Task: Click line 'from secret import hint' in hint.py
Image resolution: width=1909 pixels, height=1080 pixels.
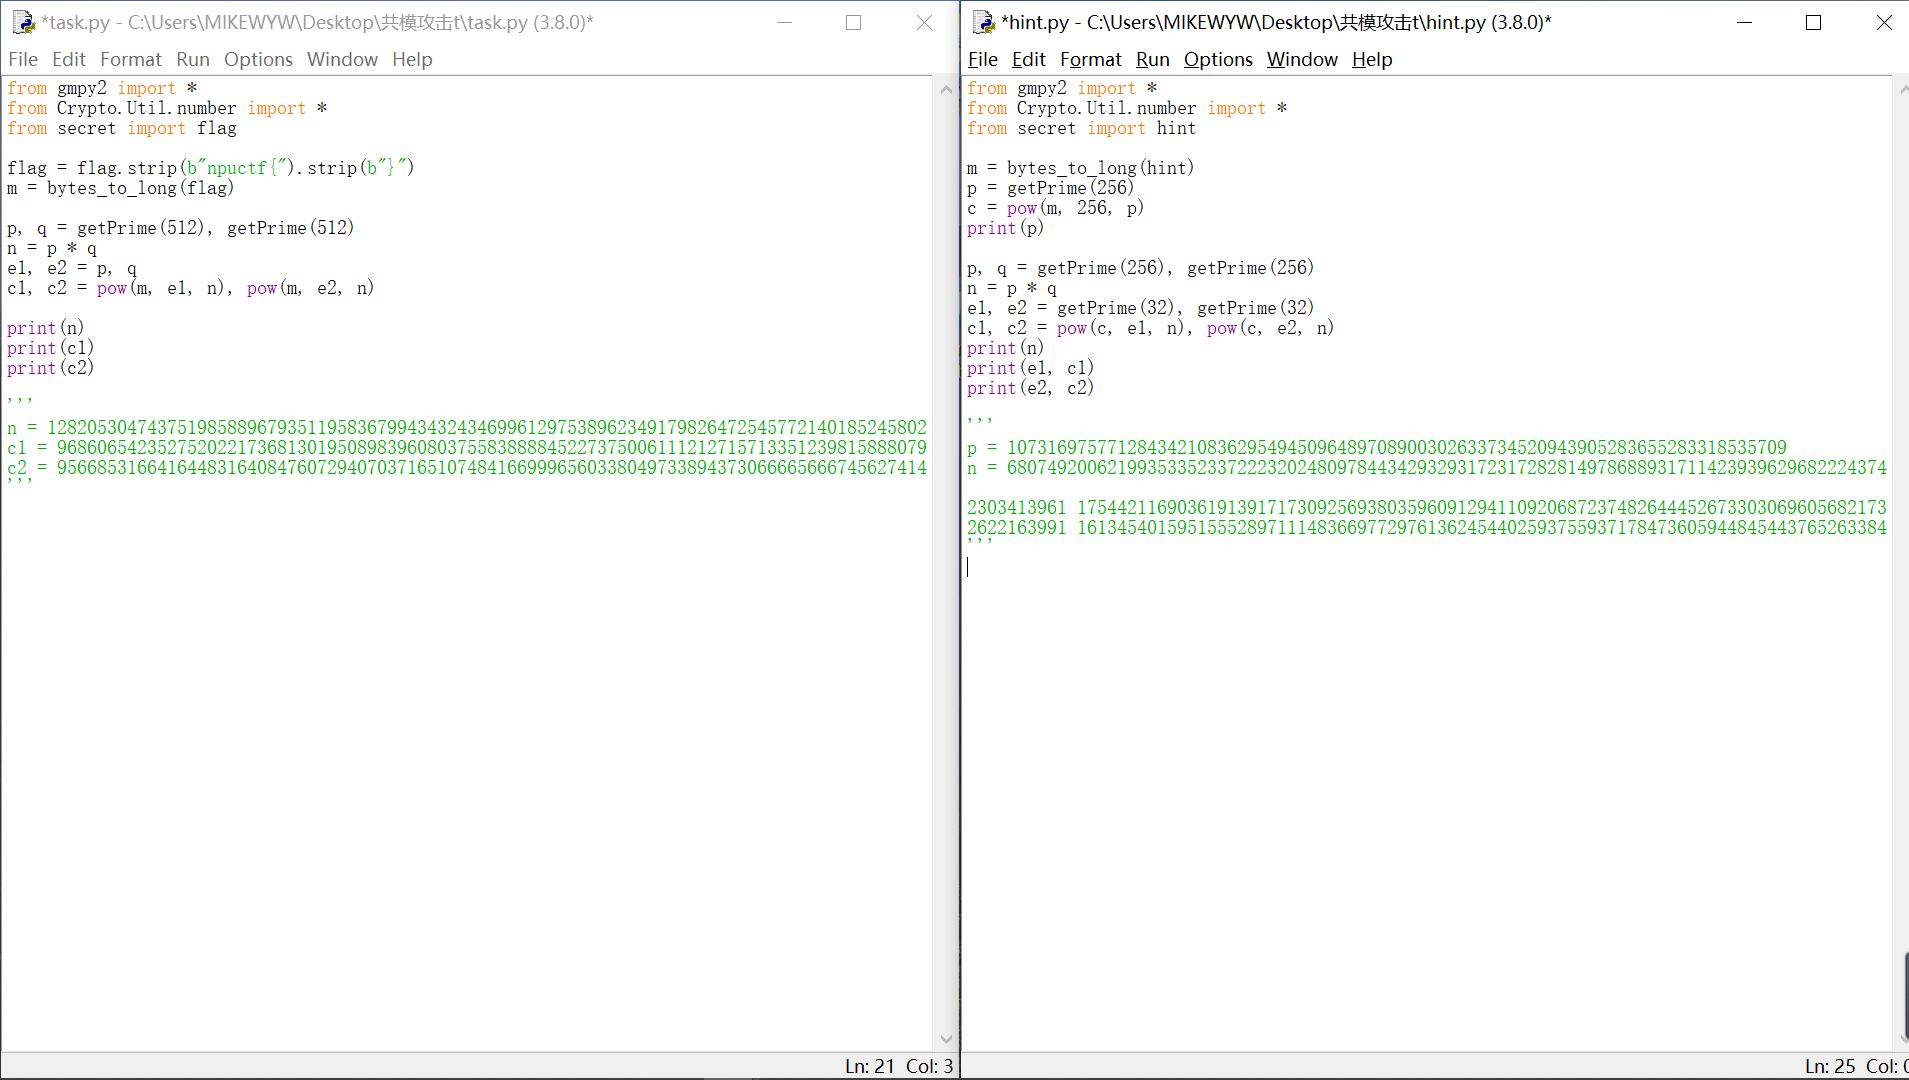Action: point(1082,128)
